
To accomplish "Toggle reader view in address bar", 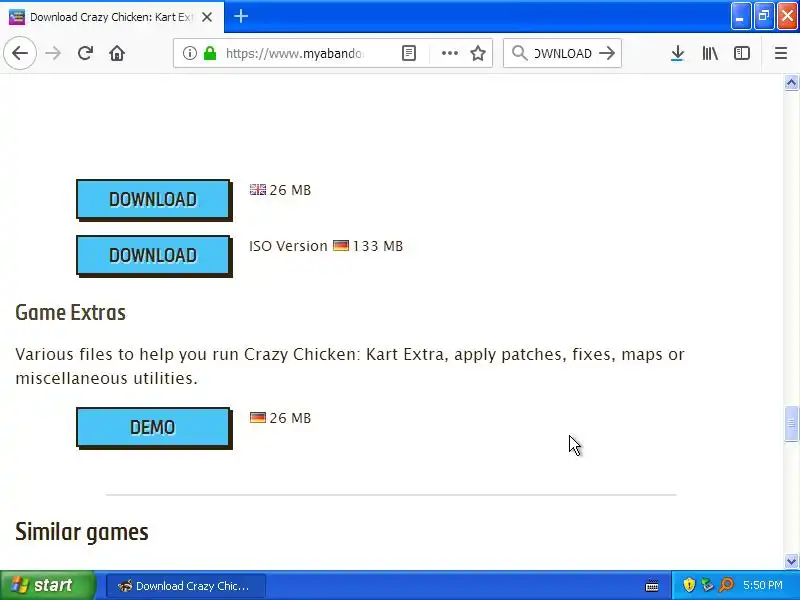I will (409, 53).
